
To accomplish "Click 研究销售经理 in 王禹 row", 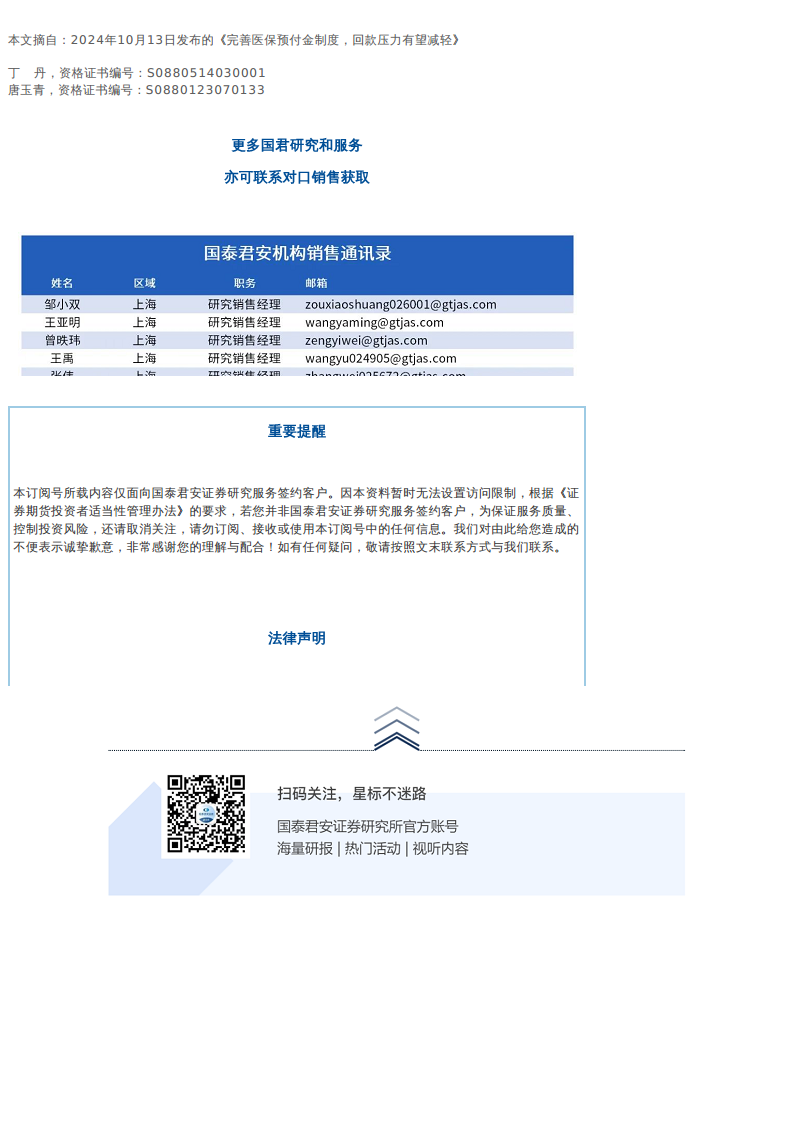I will tap(244, 358).
